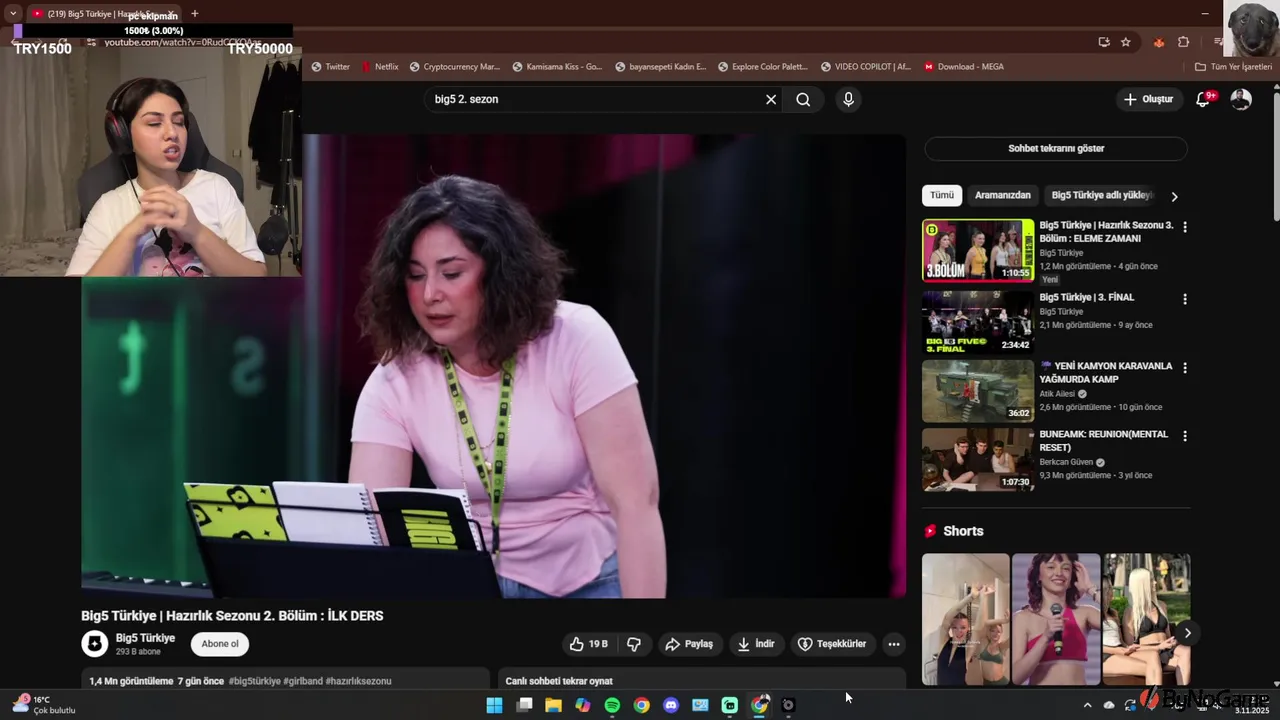Open the first Shorts thumbnail

coord(965,619)
